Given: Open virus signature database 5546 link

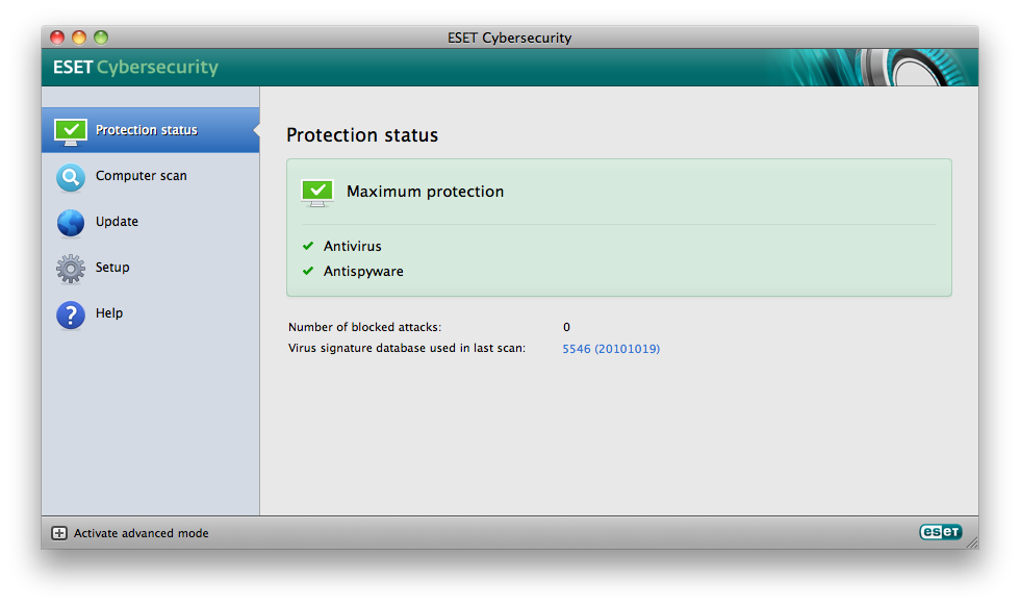Looking at the screenshot, I should coord(611,349).
